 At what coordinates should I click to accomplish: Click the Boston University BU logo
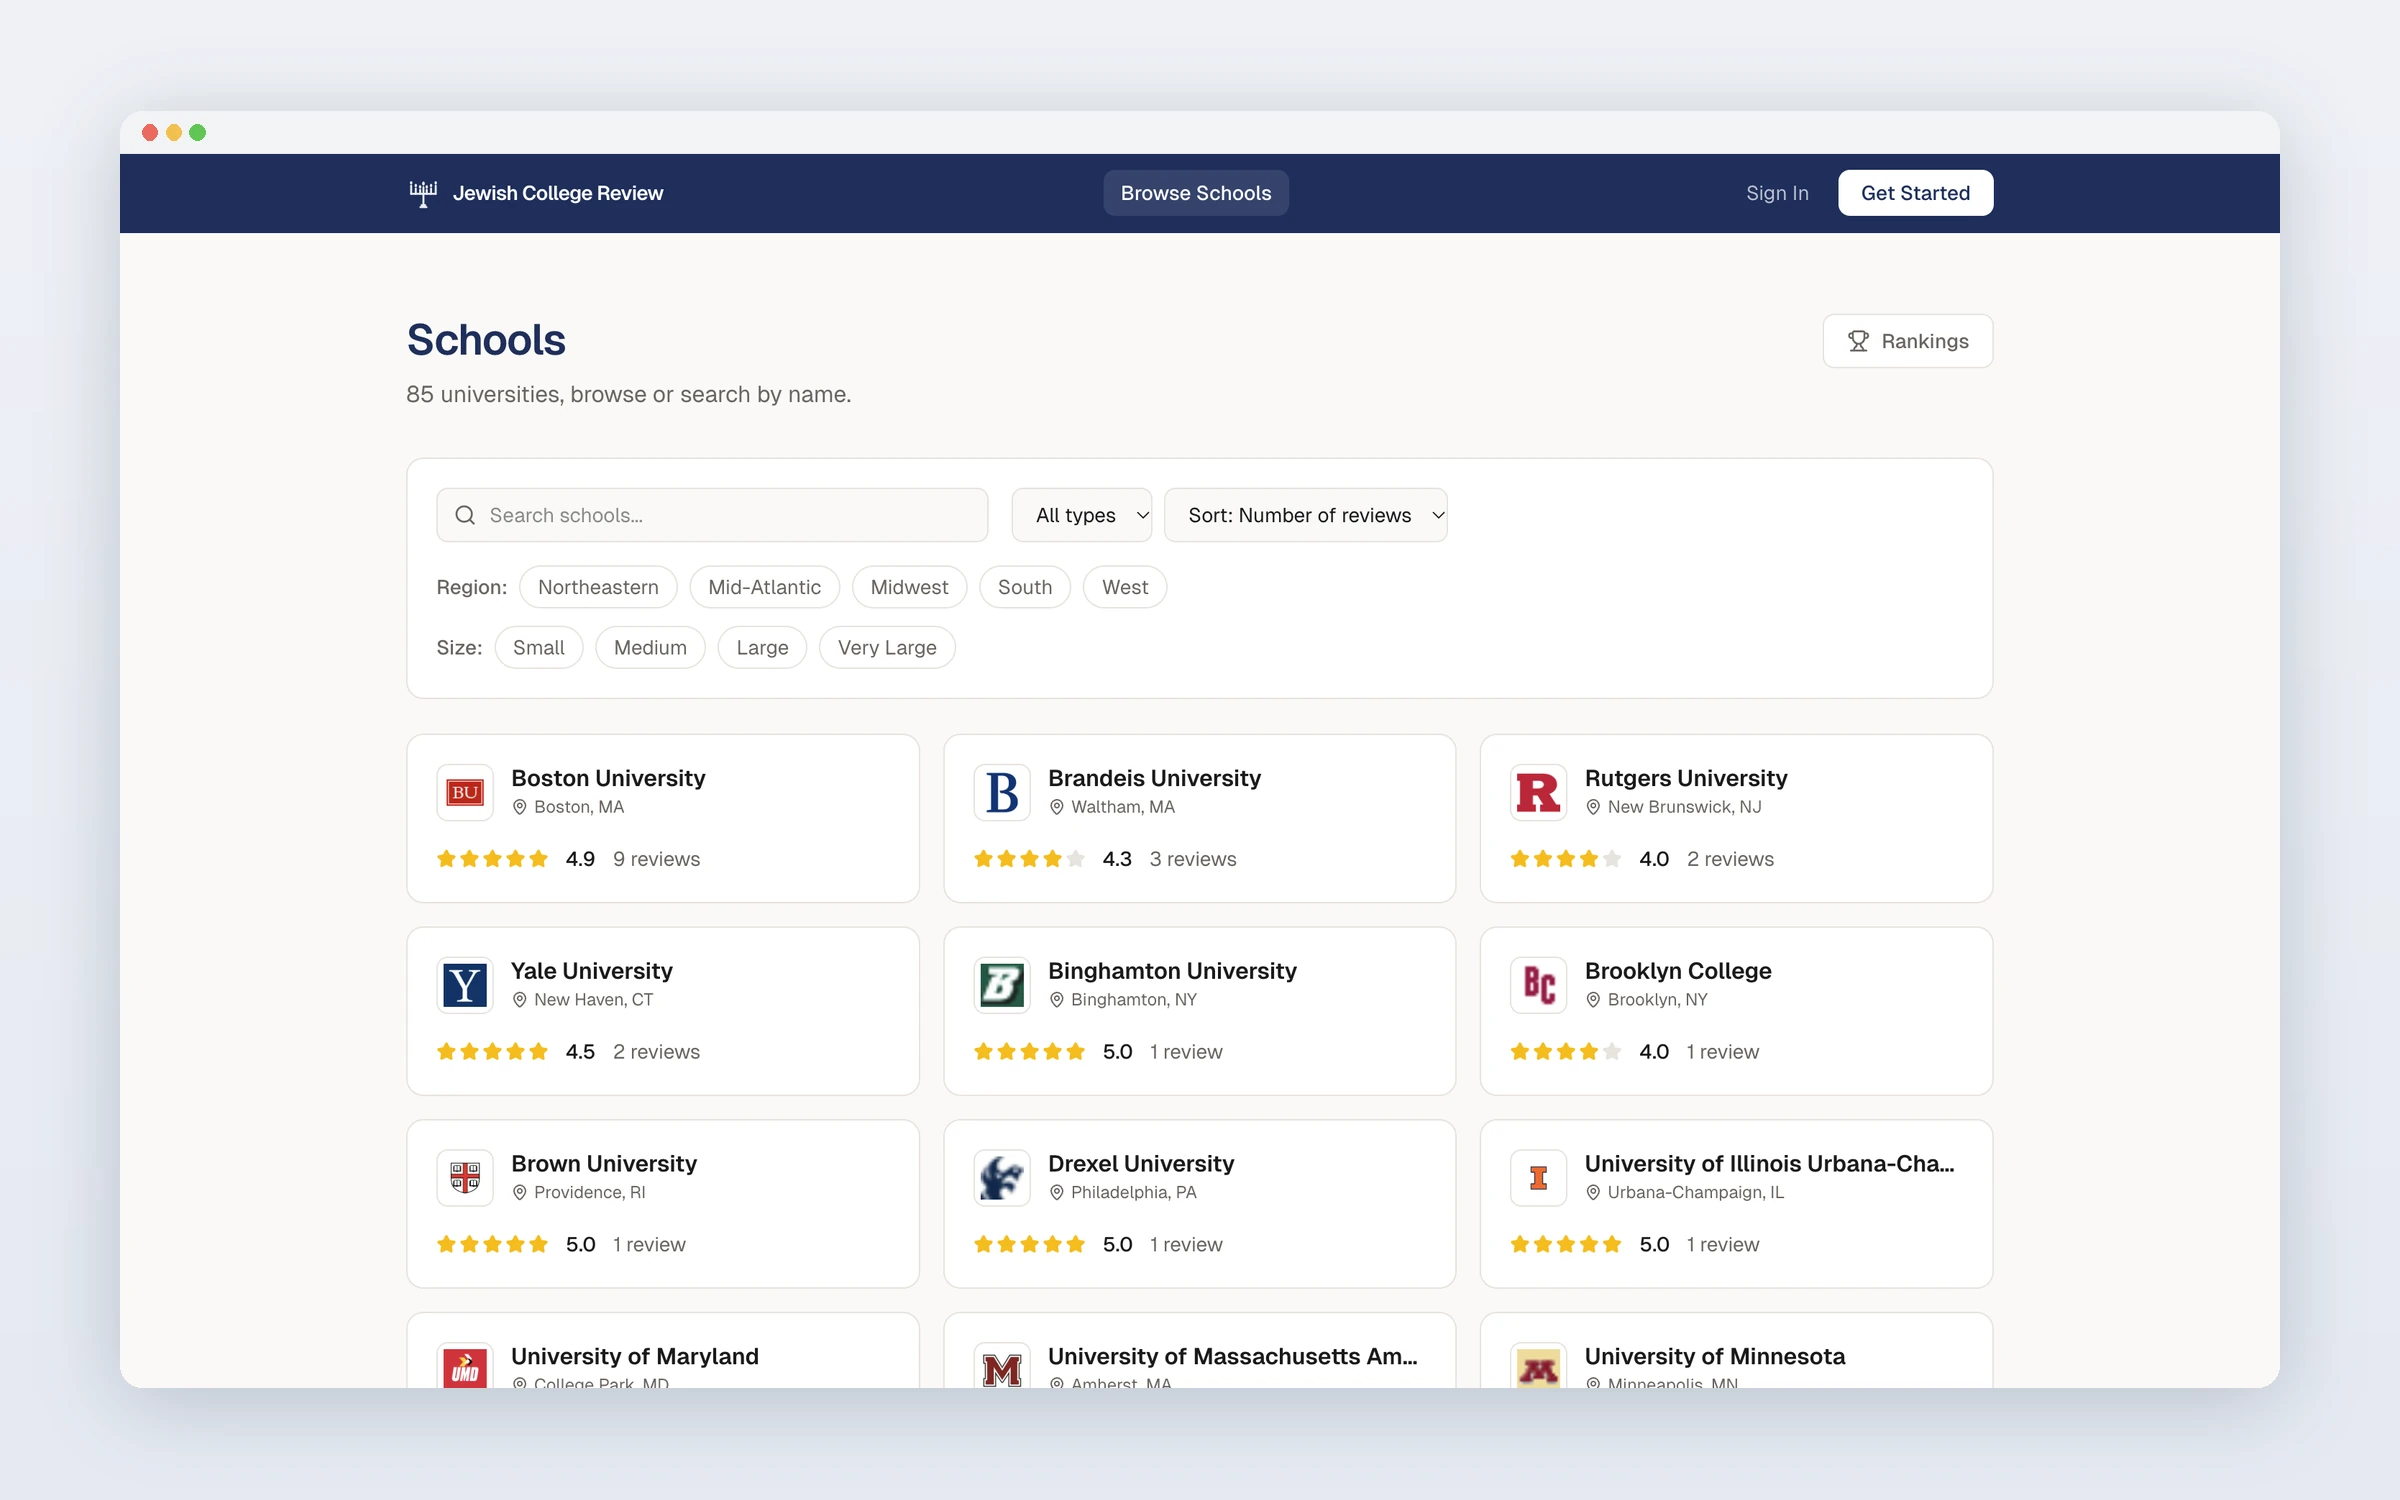point(465,793)
